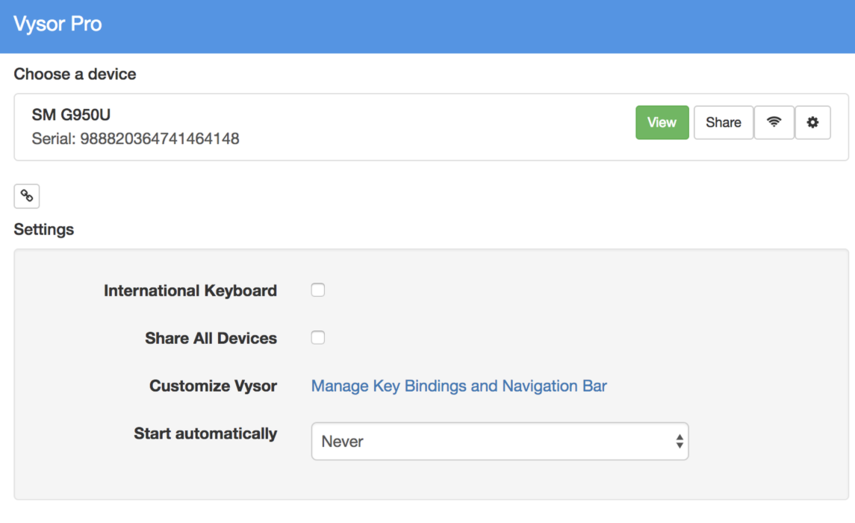Screen dimensions: 855x523
Task: Select the SM G950U device name
Action: coord(71,115)
